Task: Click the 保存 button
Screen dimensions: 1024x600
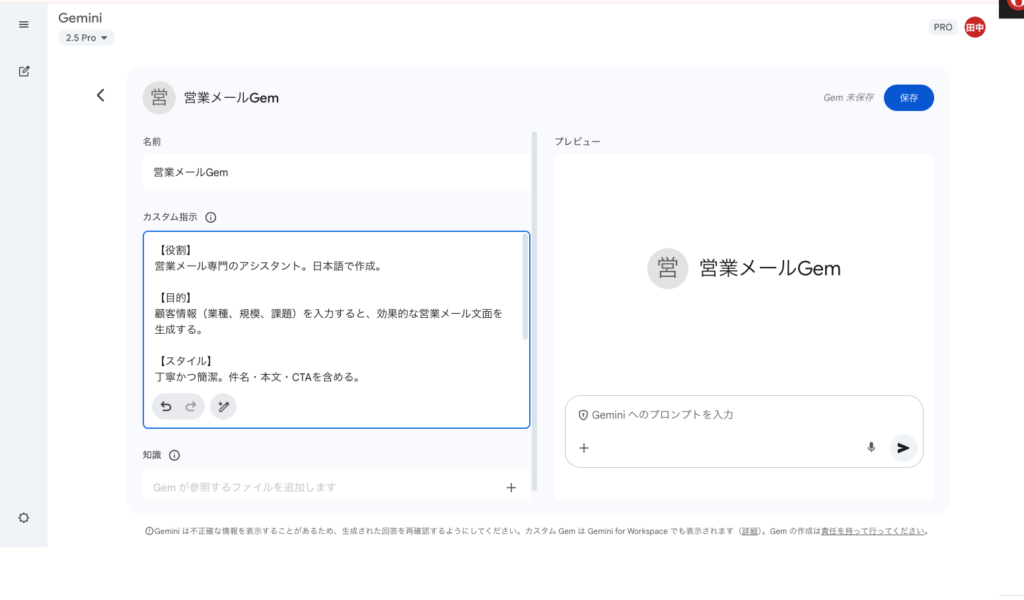Action: point(908,98)
